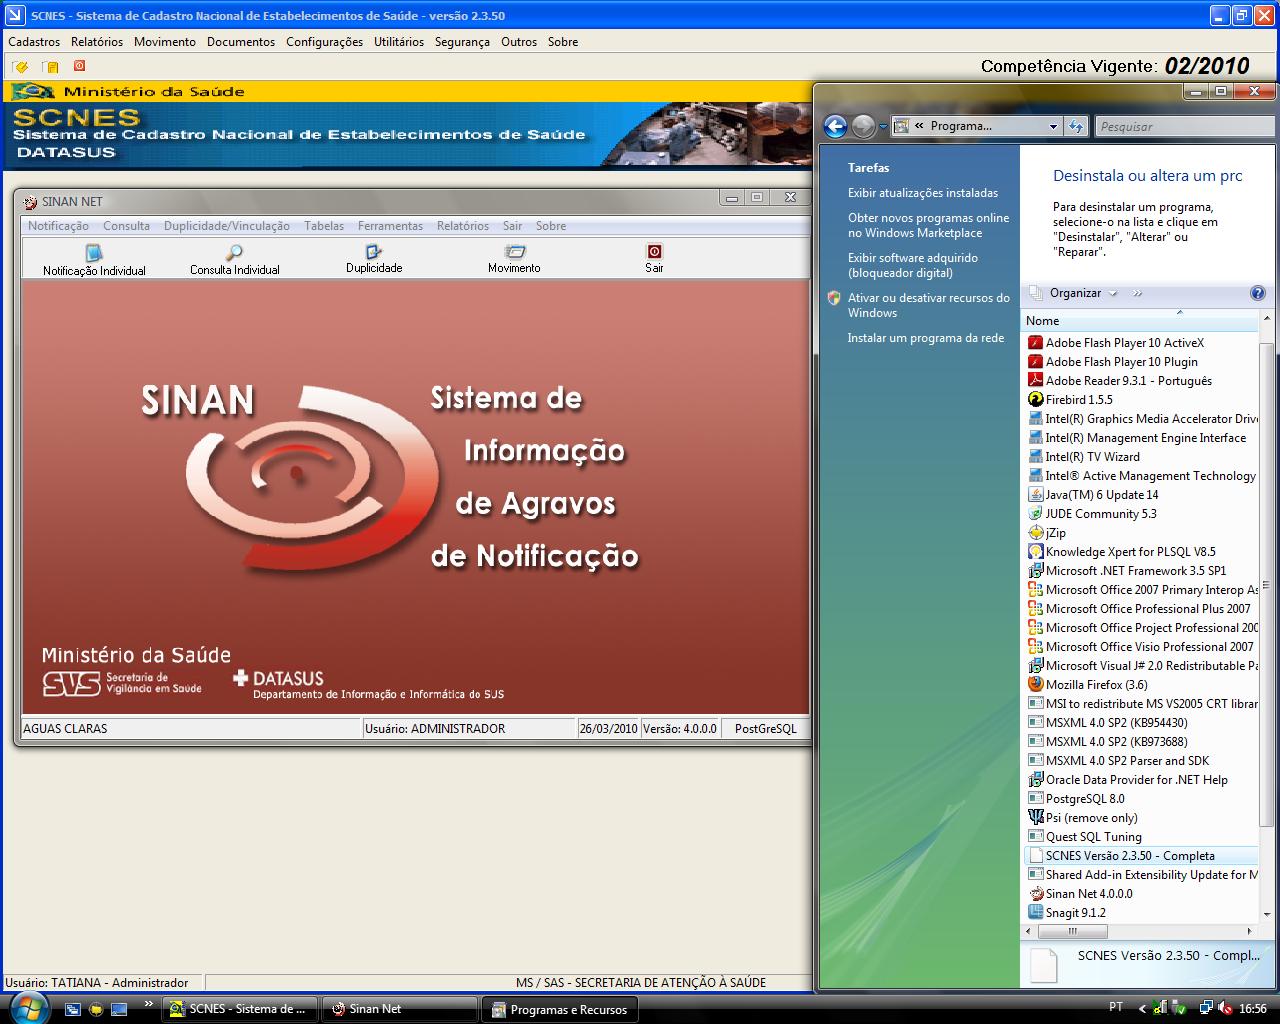
Task: Click Instalar um programa da rede link
Action: click(x=926, y=338)
